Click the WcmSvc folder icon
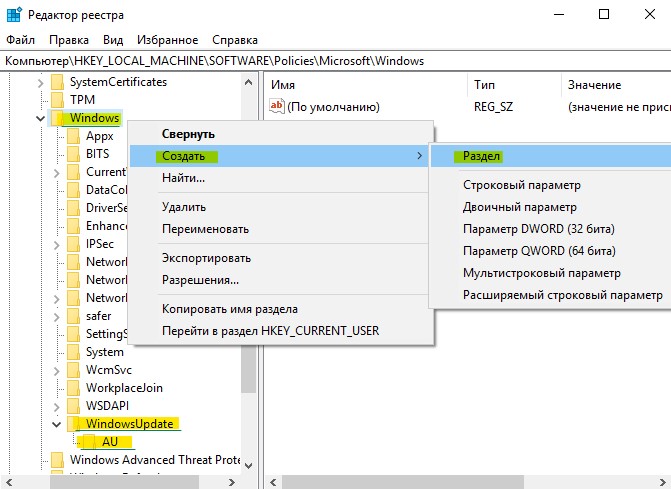This screenshot has width=671, height=489. [x=73, y=370]
